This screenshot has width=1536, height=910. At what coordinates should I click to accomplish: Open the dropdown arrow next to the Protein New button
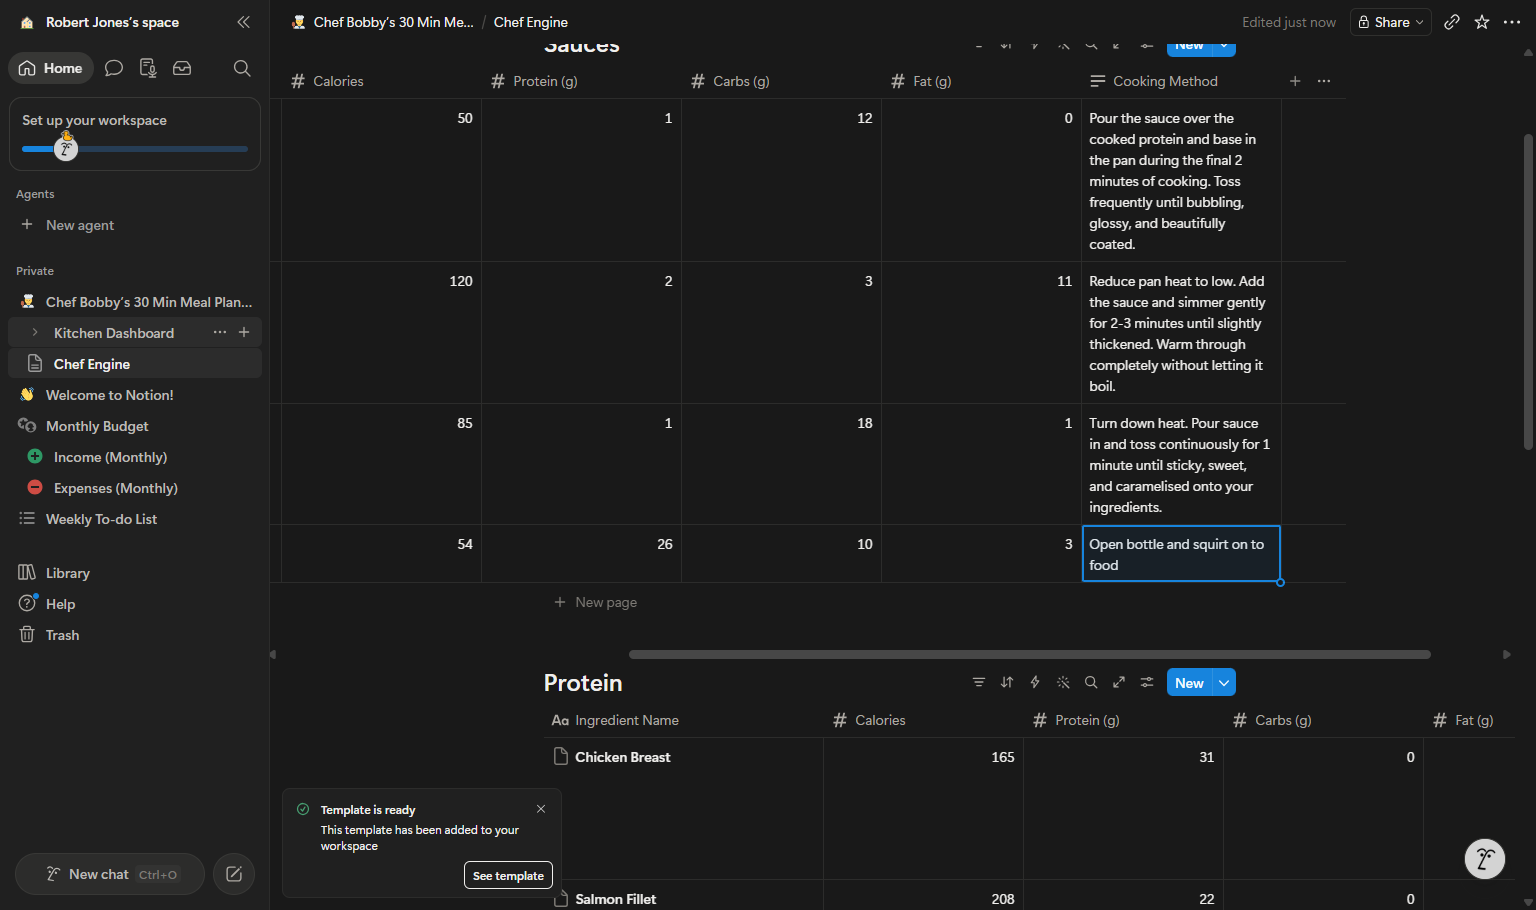click(1224, 682)
